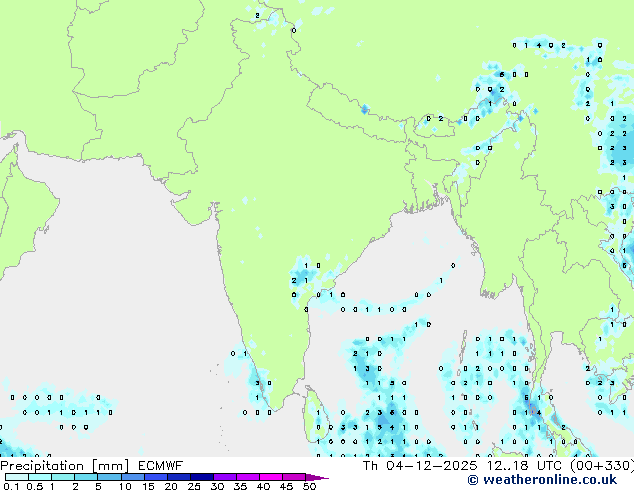634x490 pixels.
Task: Click the "35" legend scale label
Action: pos(240,486)
